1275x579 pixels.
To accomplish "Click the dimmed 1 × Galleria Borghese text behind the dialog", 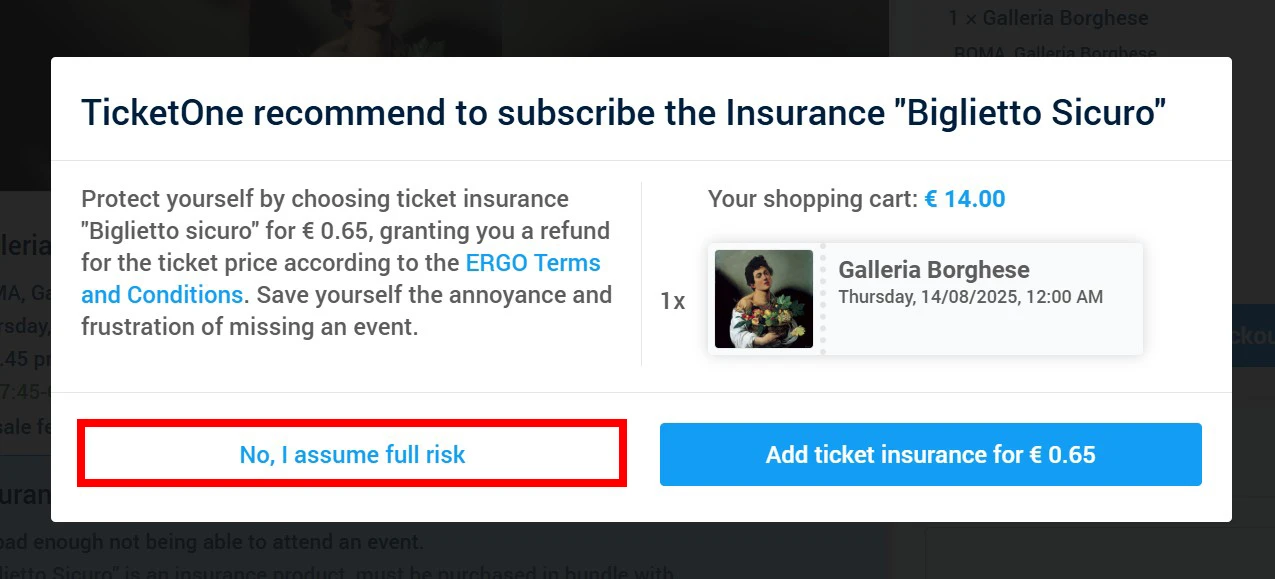I will coord(1048,18).
